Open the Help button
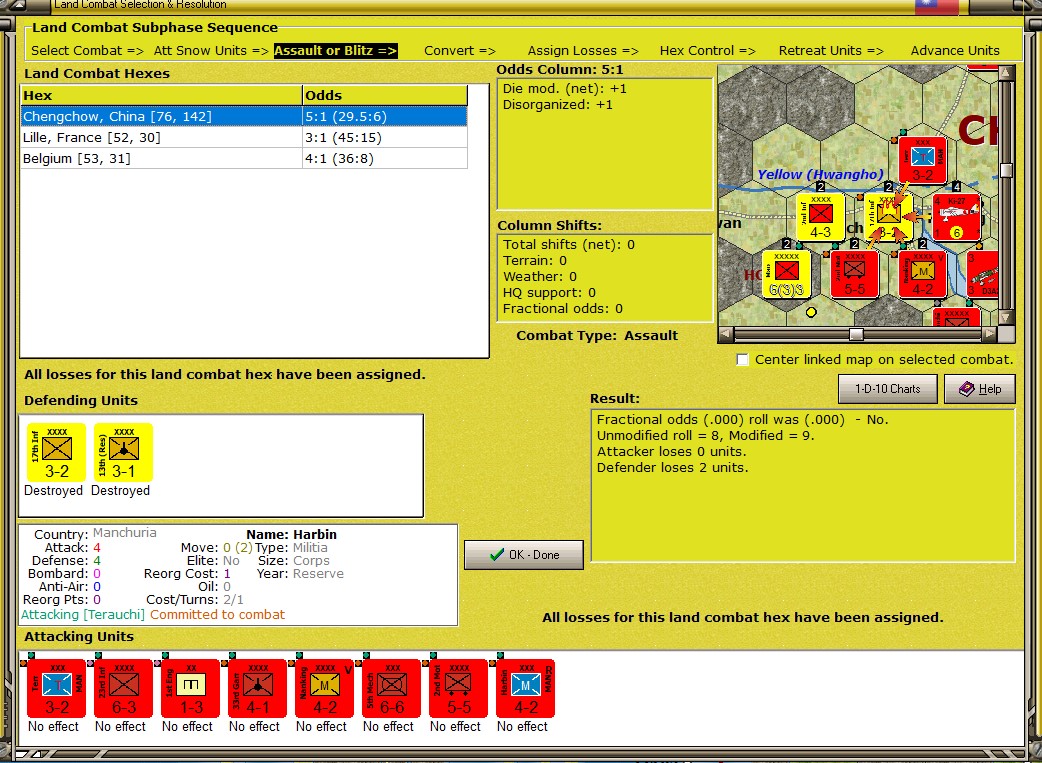The width and height of the screenshot is (1042, 763). pyautogui.click(x=980, y=389)
